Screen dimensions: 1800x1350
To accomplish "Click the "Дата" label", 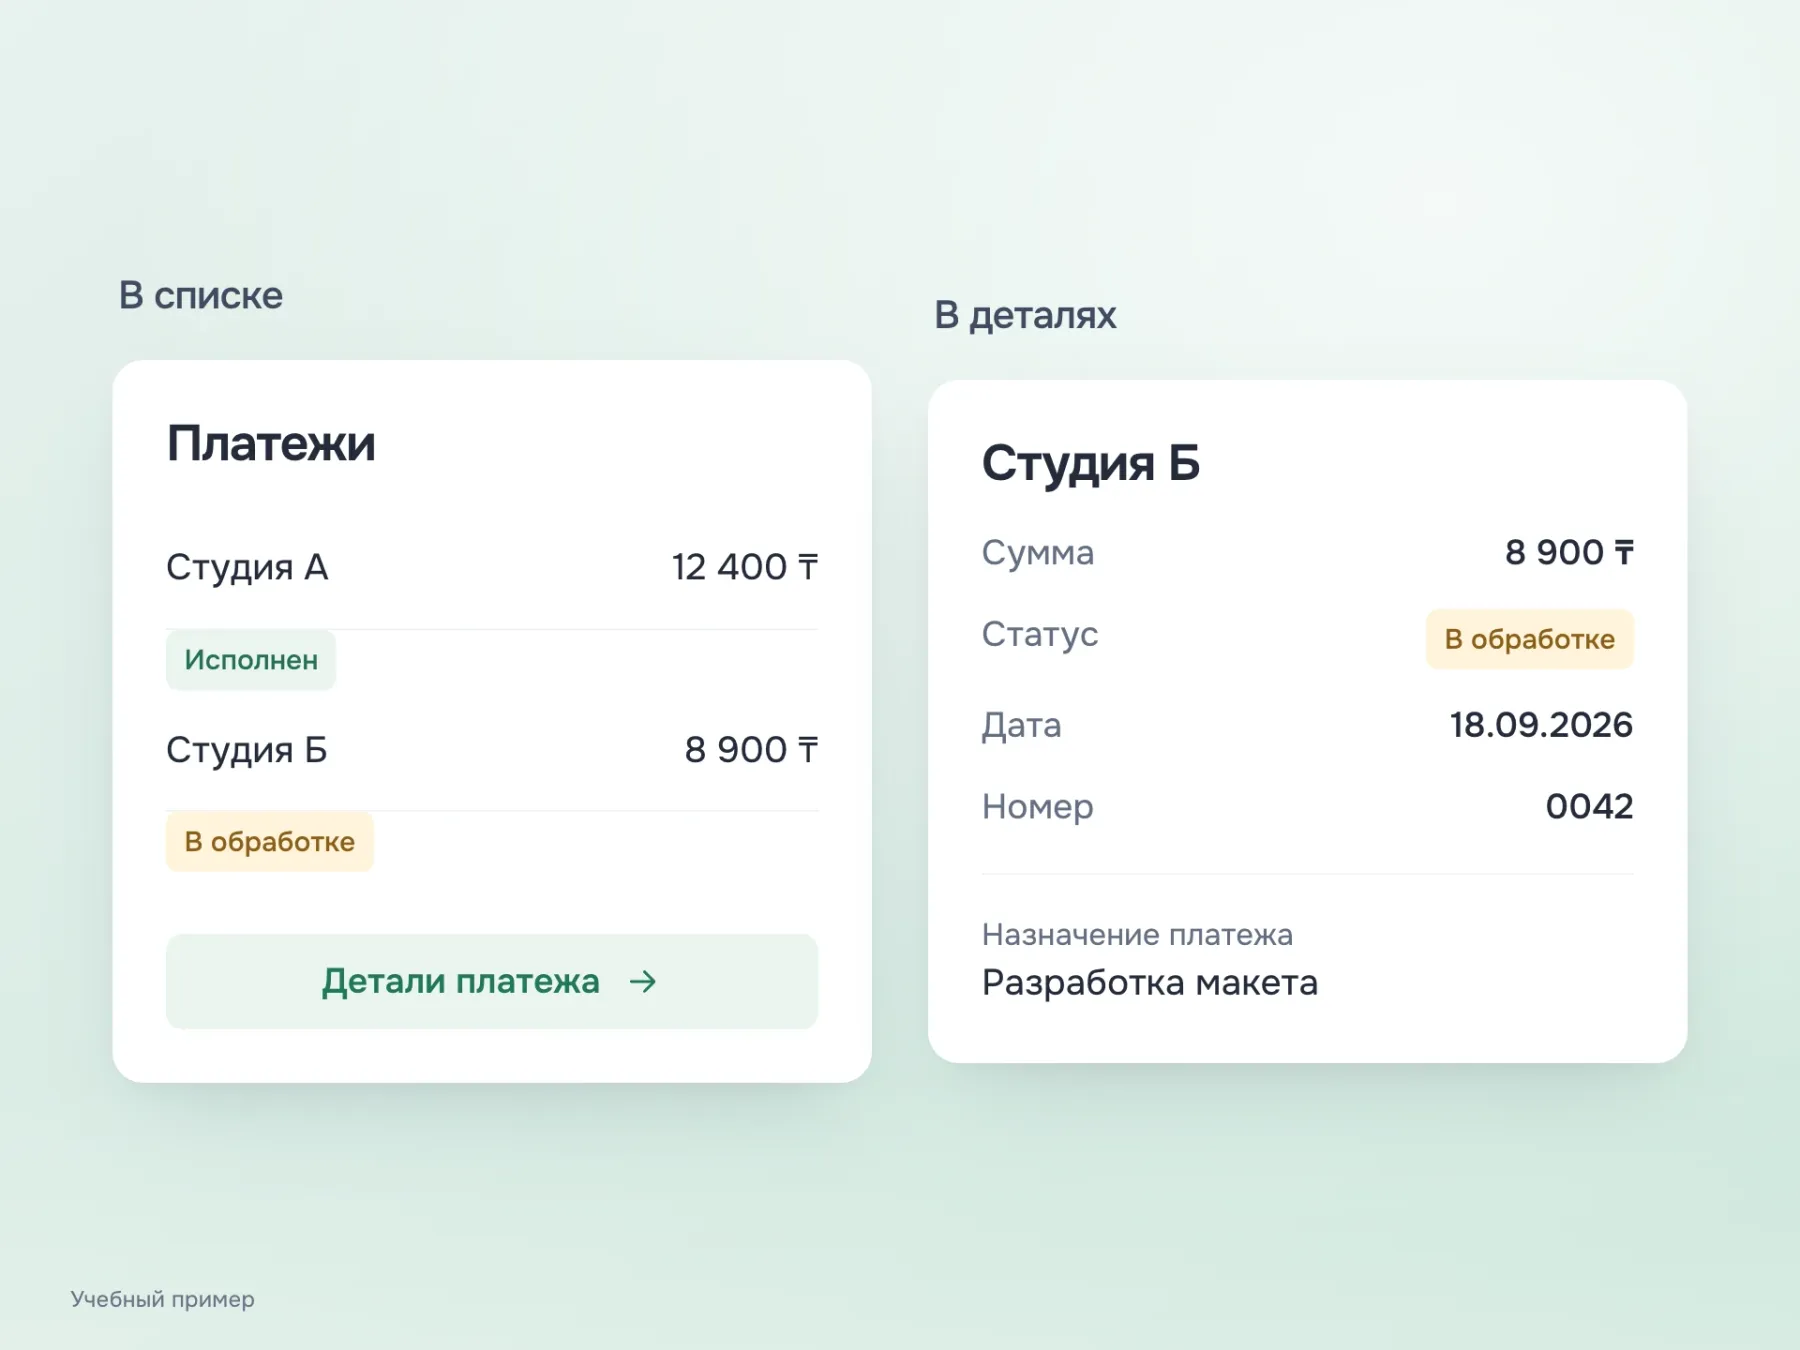I will (x=1021, y=725).
